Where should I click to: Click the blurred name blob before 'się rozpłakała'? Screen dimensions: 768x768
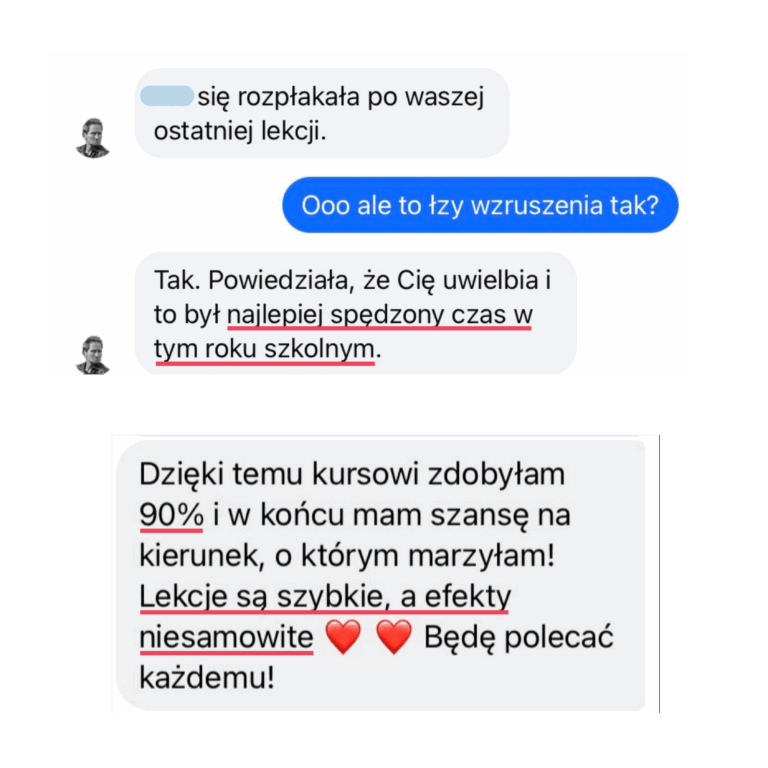[167, 96]
